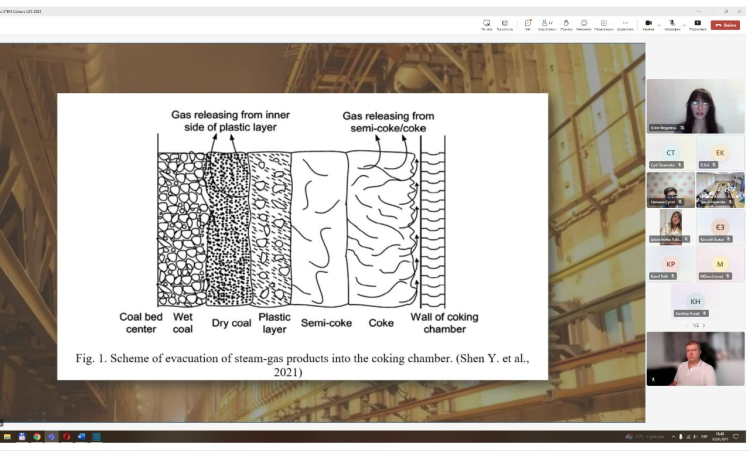Click the top presenter video thumbnail
The height and width of the screenshot is (451, 750).
[x=695, y=105]
